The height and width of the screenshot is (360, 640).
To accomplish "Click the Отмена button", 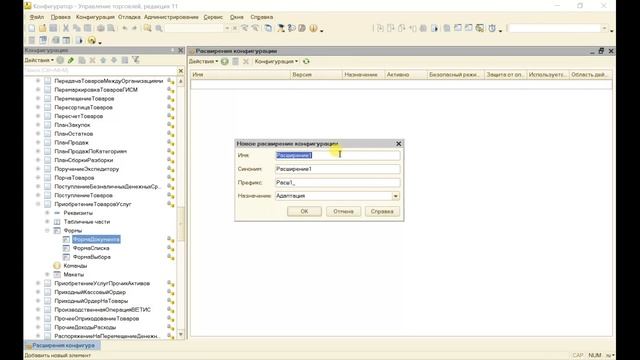I will click(343, 211).
